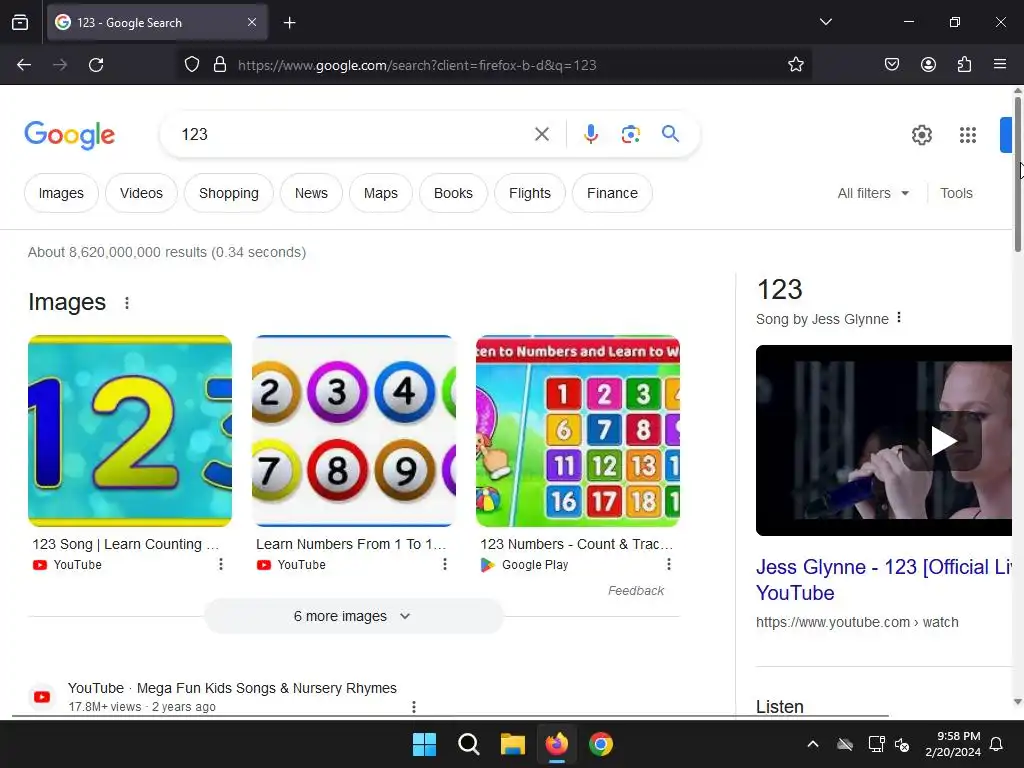Open the Firefox application menu
1024x768 pixels.
click(x=999, y=65)
